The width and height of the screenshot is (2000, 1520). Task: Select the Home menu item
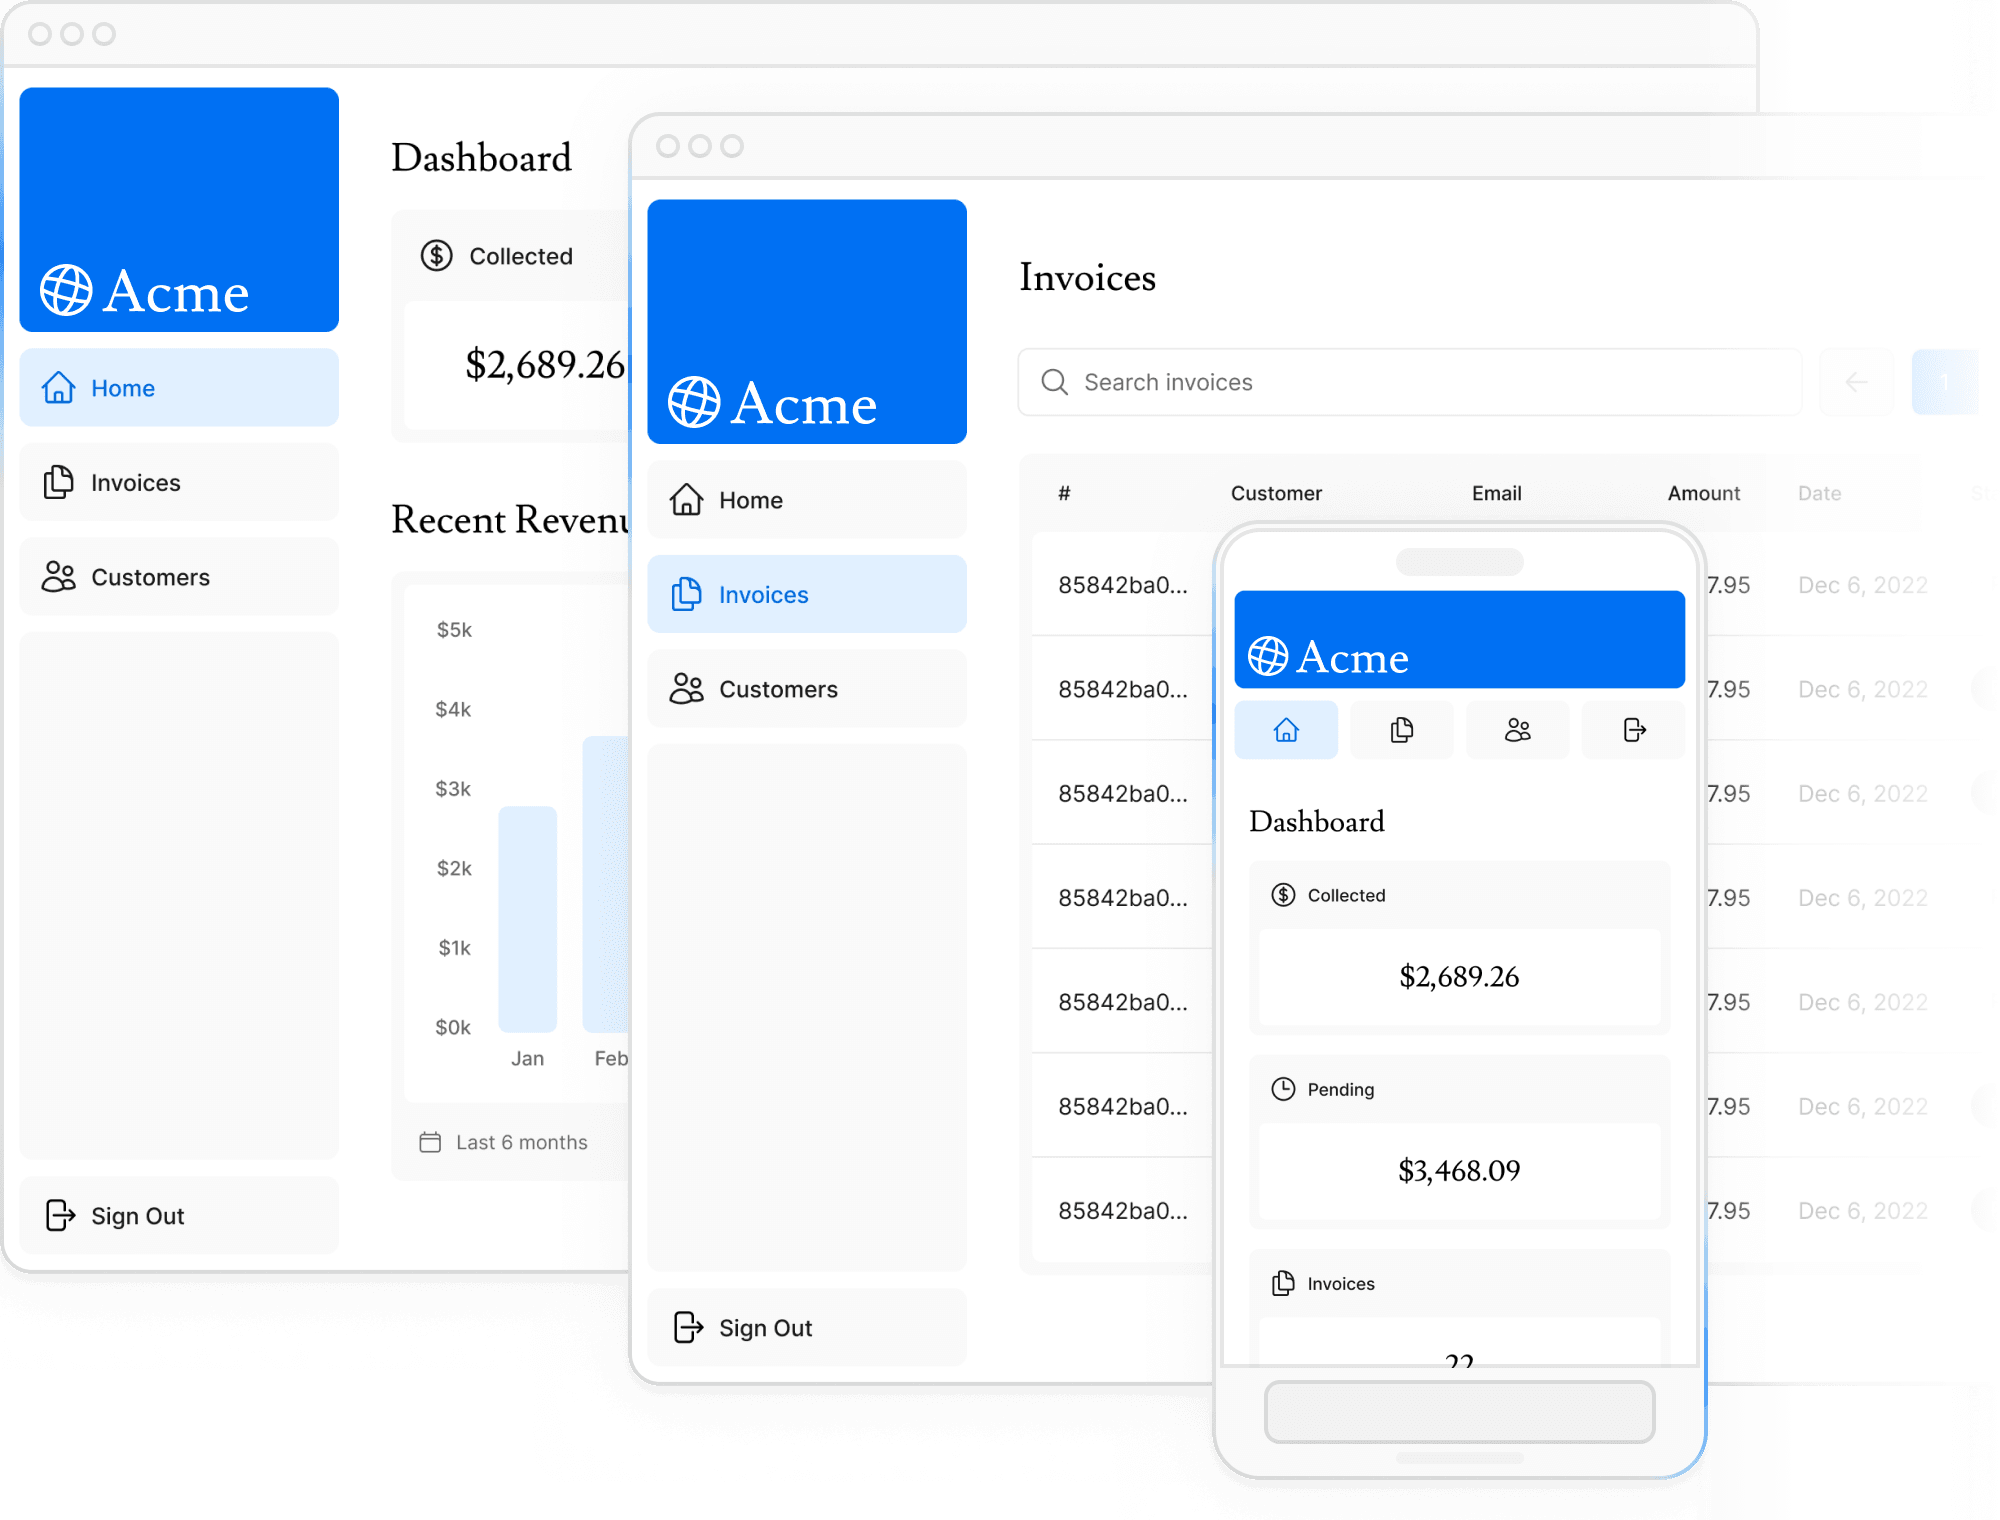pos(179,386)
